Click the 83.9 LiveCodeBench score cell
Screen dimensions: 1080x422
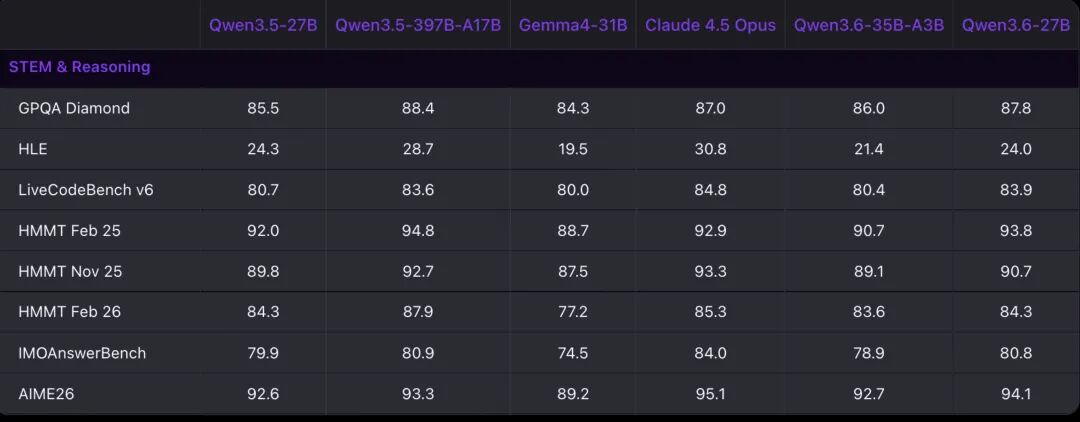point(1016,190)
